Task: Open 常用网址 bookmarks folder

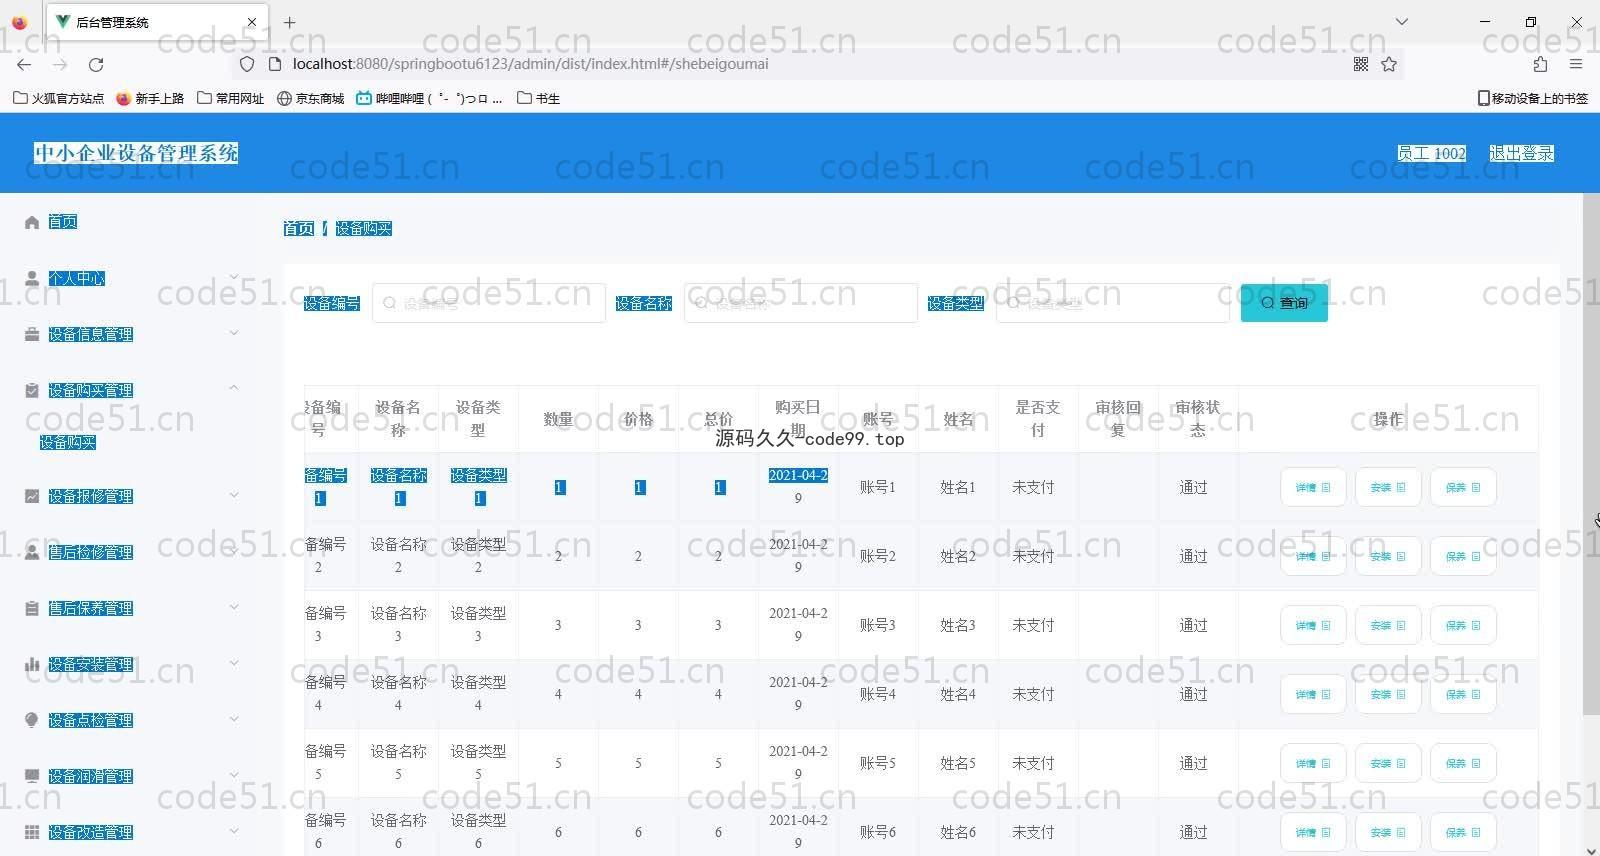Action: (x=231, y=98)
